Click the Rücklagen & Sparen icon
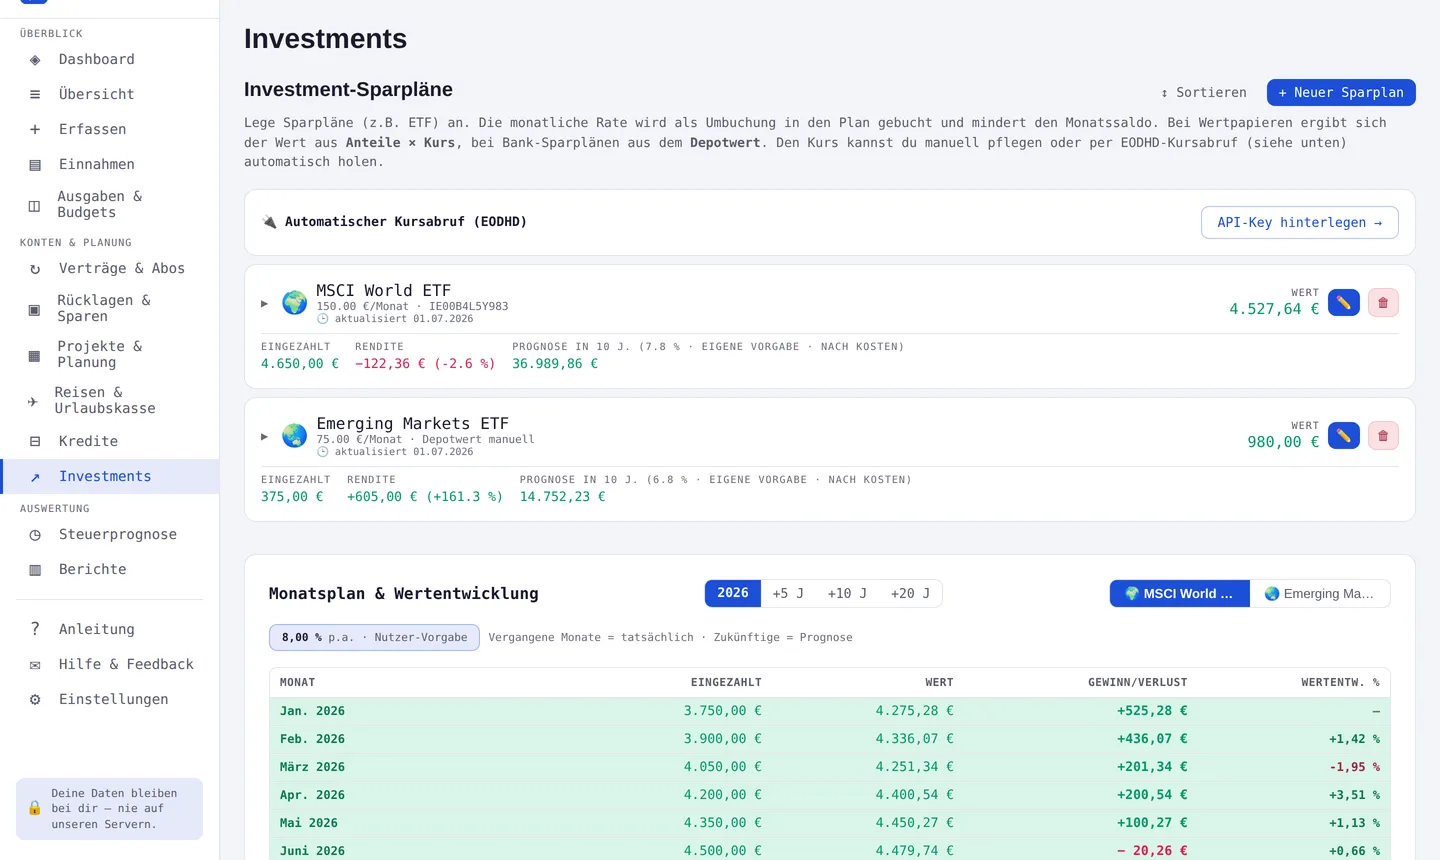This screenshot has height=860, width=1440. point(34,310)
